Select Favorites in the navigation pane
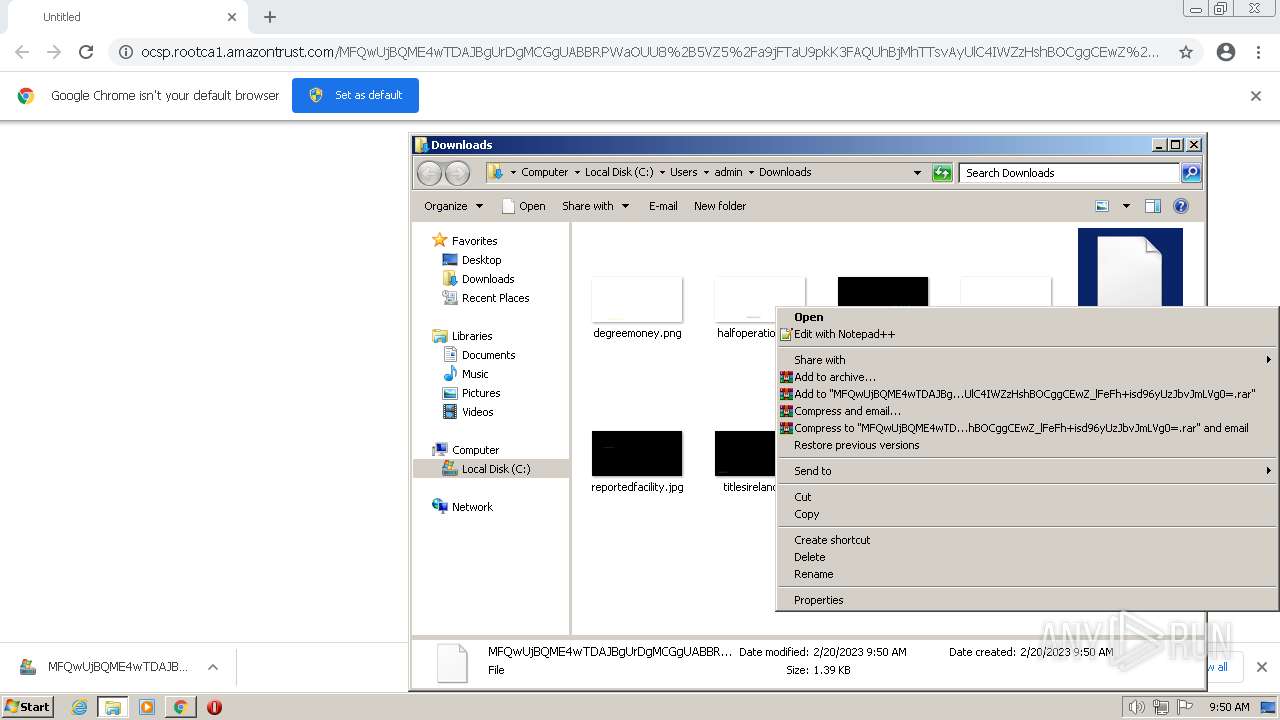 coord(474,241)
